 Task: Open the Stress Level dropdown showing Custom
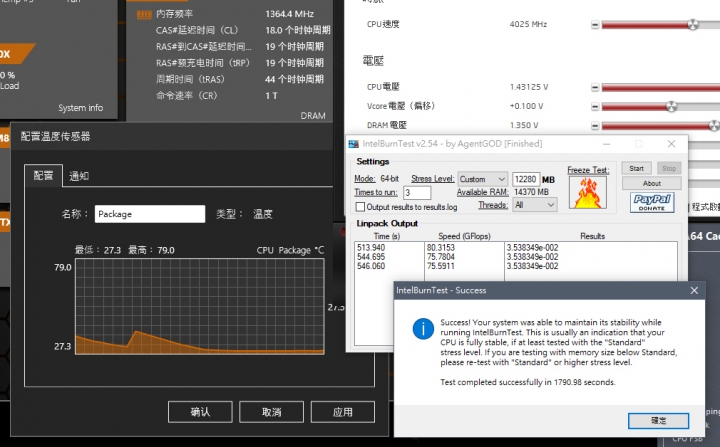pyautogui.click(x=482, y=179)
